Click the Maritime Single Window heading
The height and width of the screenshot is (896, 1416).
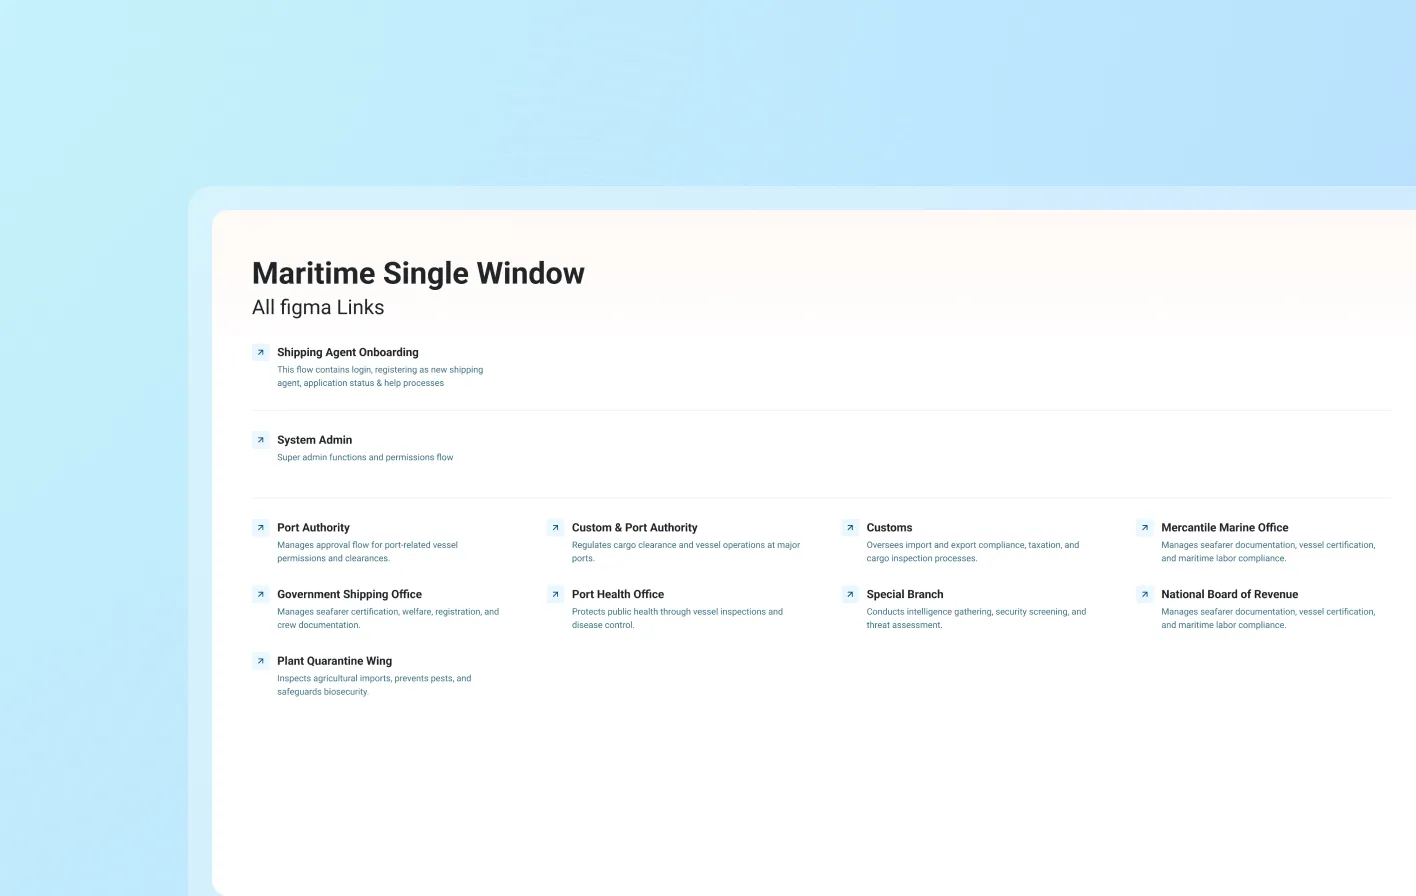click(x=418, y=273)
